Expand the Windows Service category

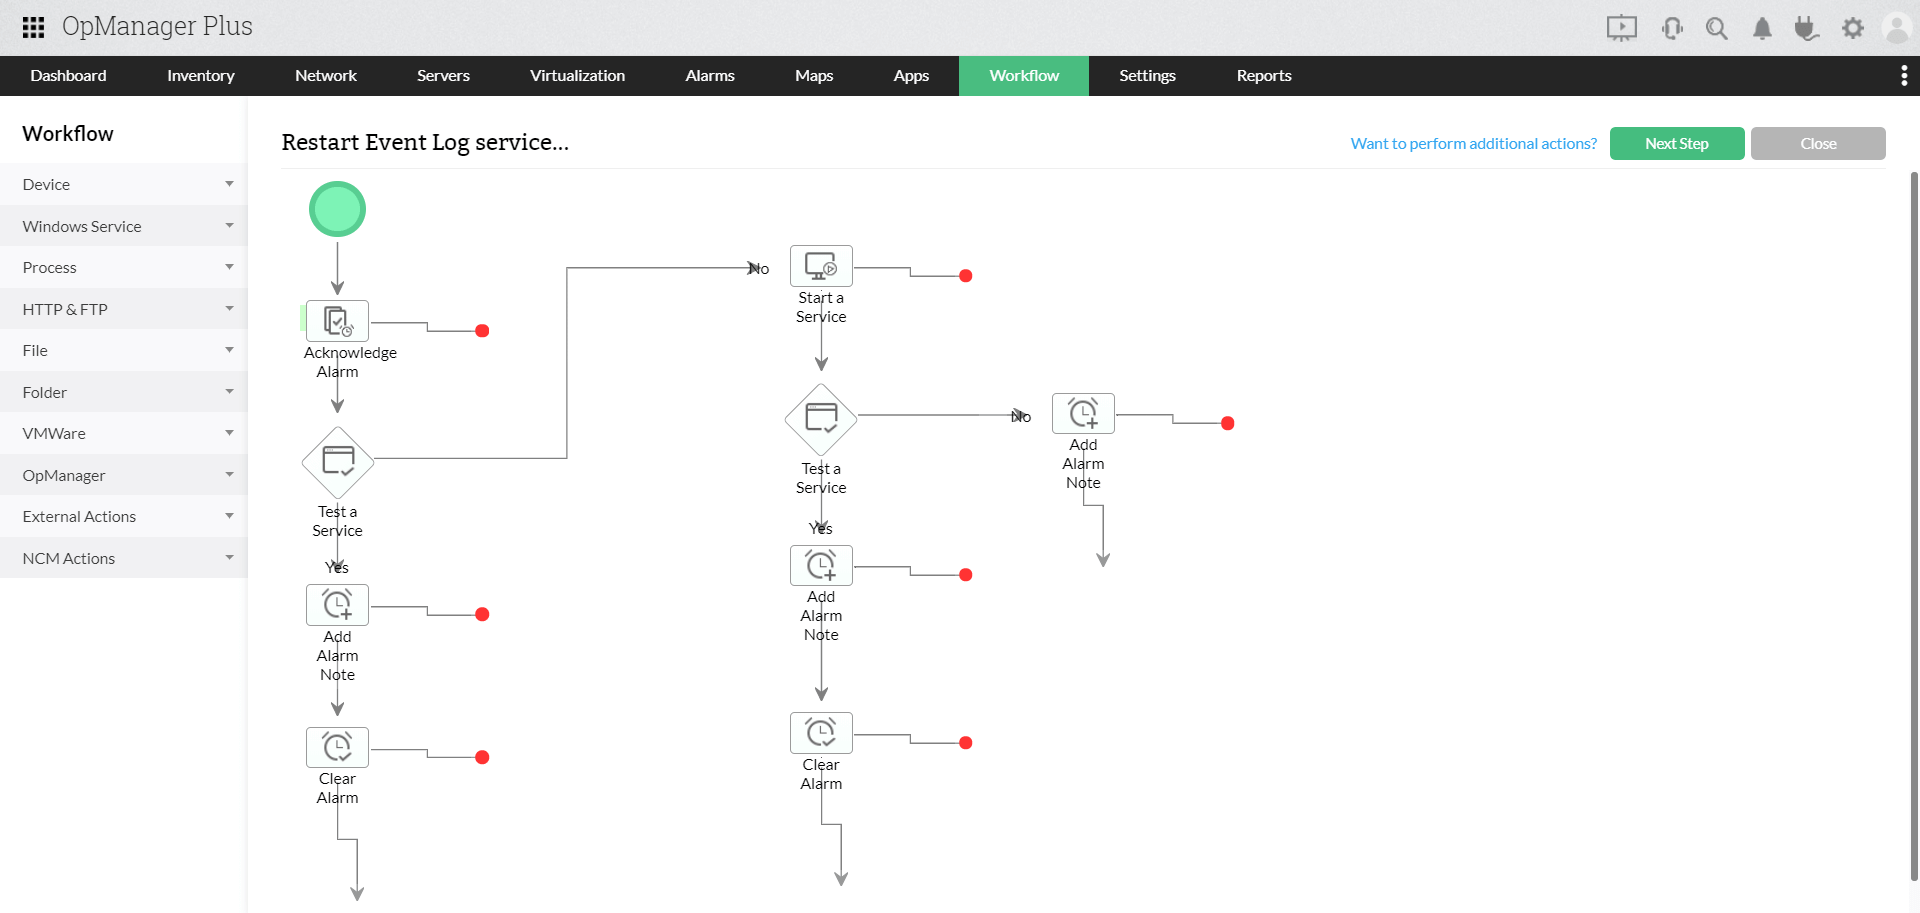point(123,225)
